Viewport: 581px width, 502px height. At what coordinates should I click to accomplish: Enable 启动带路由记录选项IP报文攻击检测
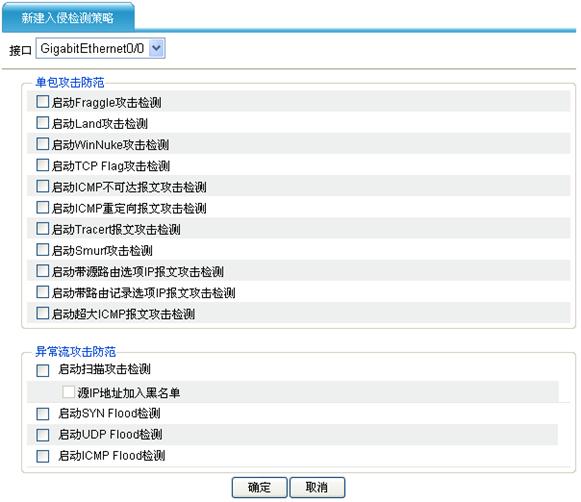[43, 292]
